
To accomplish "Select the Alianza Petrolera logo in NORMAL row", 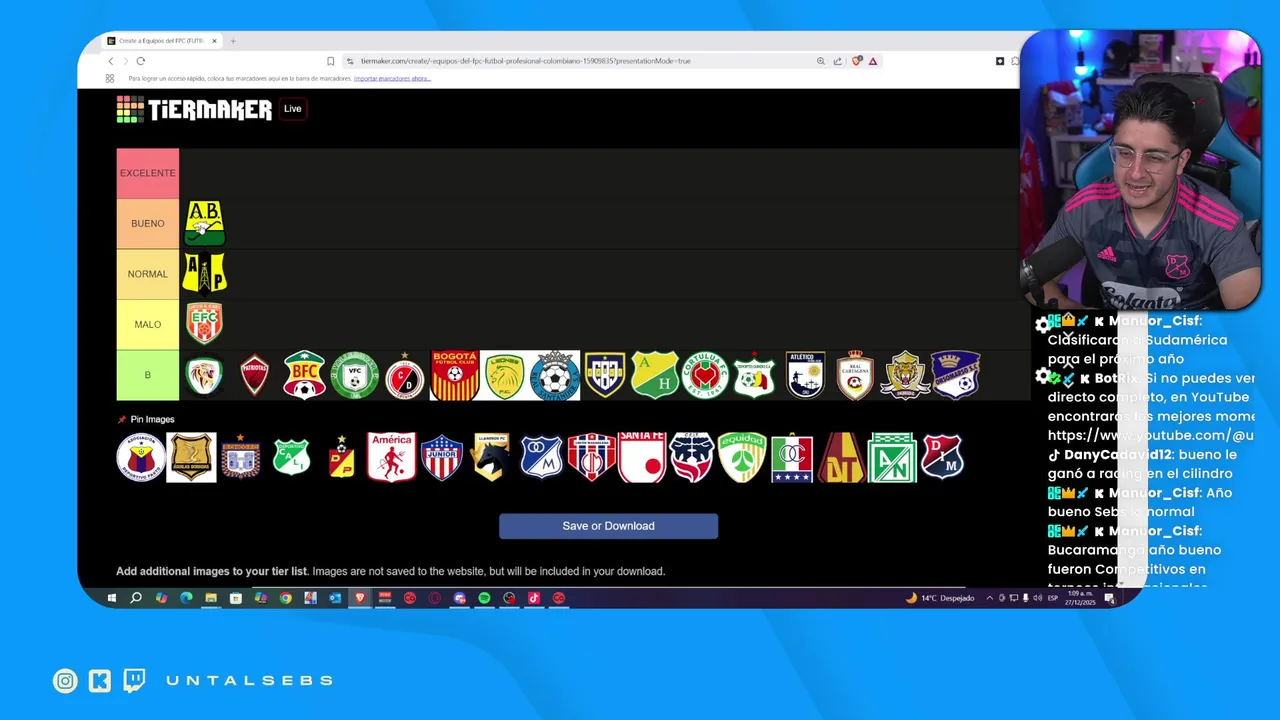I will [x=204, y=273].
